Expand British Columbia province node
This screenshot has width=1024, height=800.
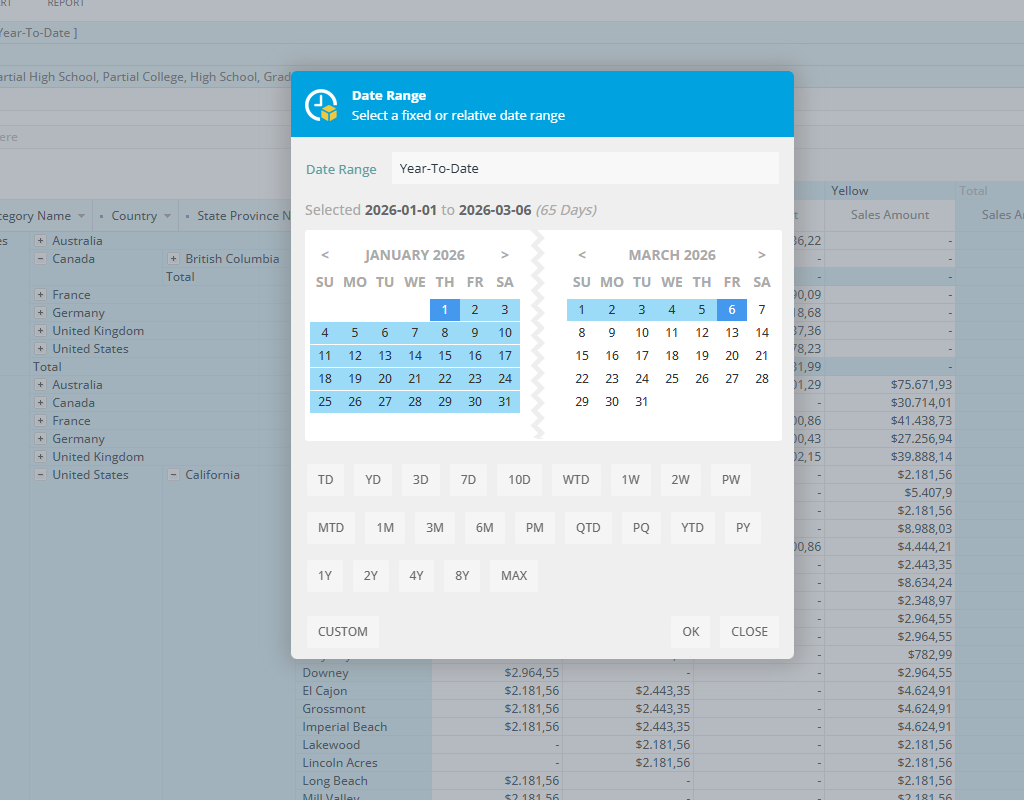173,259
